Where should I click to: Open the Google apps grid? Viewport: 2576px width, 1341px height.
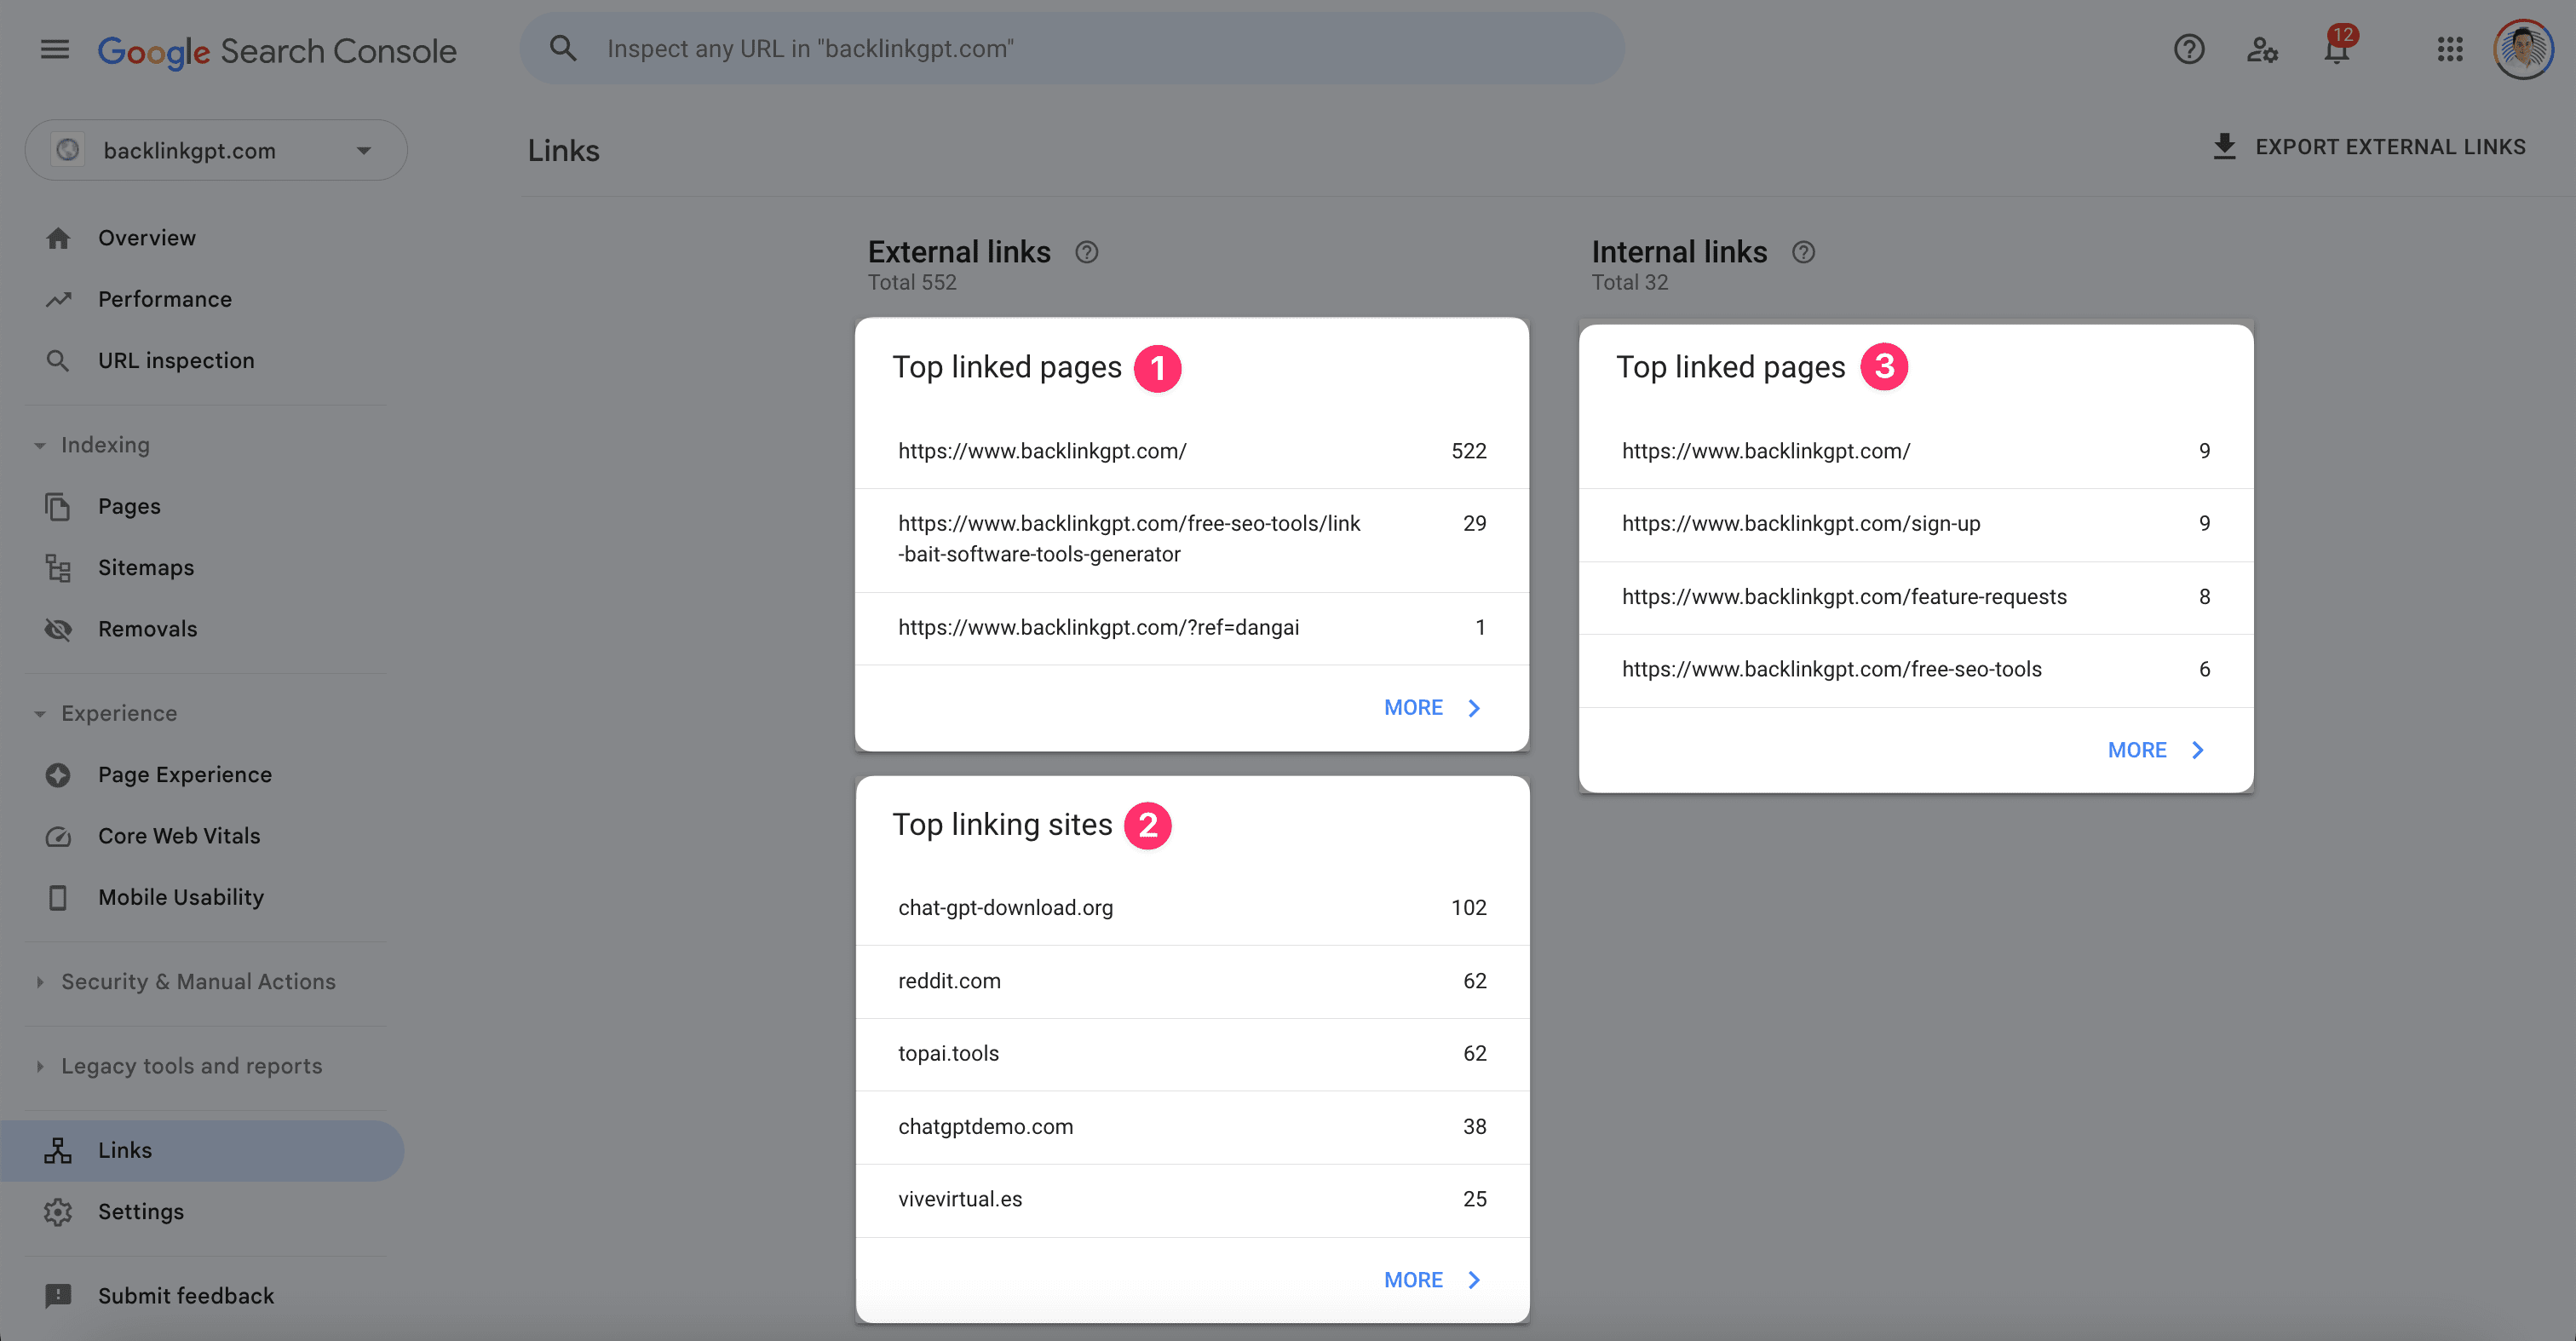tap(2449, 49)
